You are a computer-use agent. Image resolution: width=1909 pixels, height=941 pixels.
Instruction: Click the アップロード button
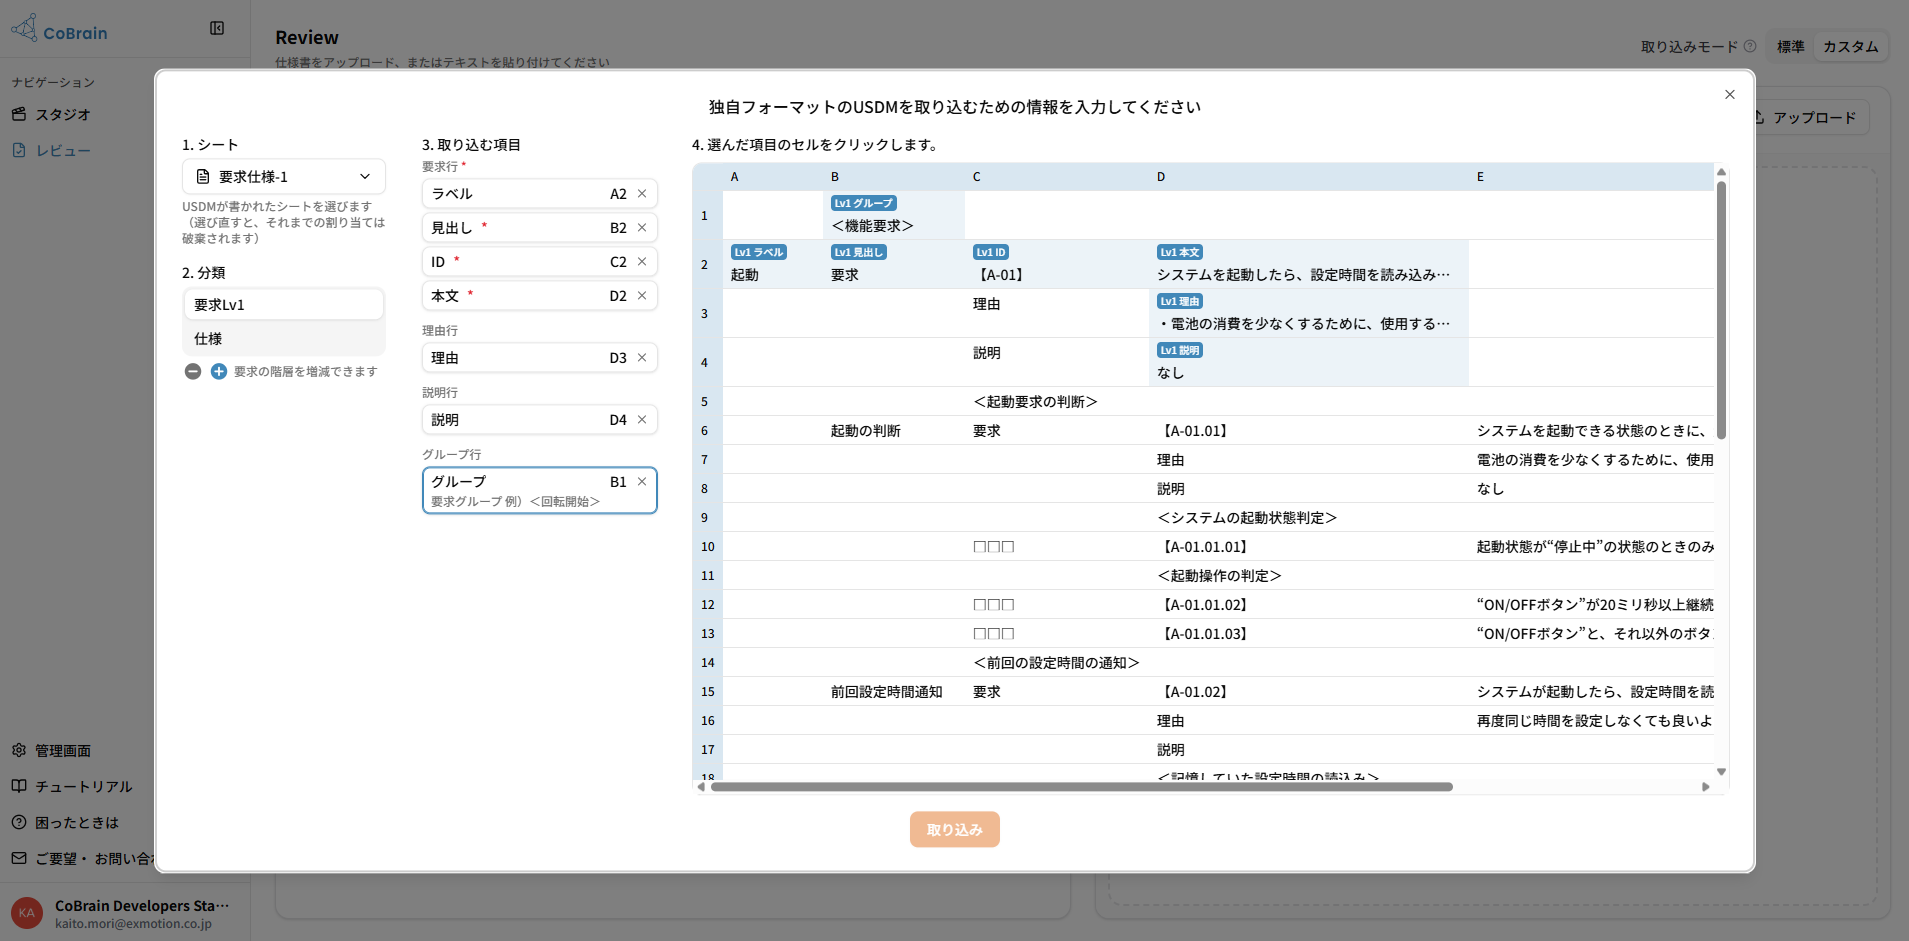pyautogui.click(x=1815, y=118)
